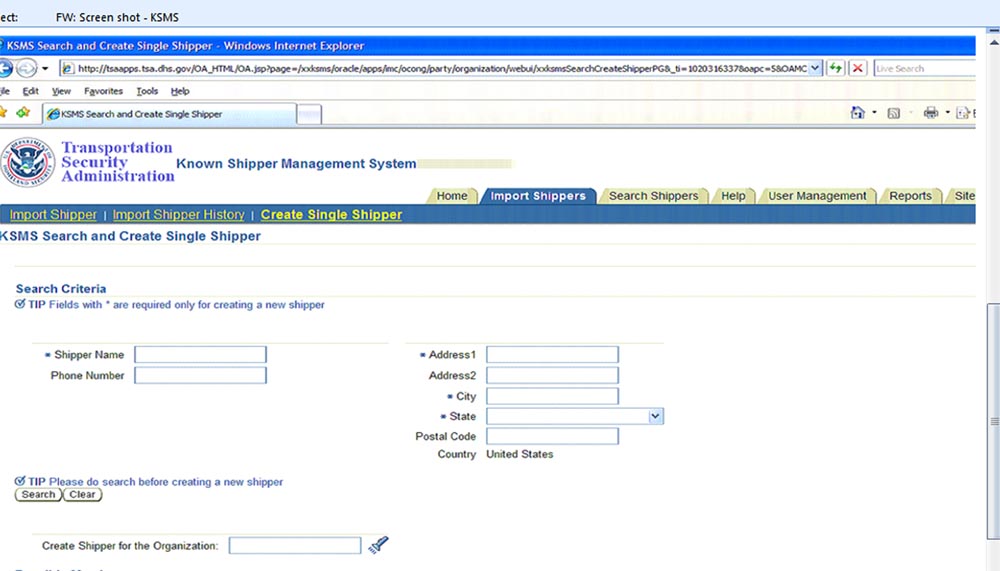
Task: Open the Edit menu
Action: pos(31,91)
